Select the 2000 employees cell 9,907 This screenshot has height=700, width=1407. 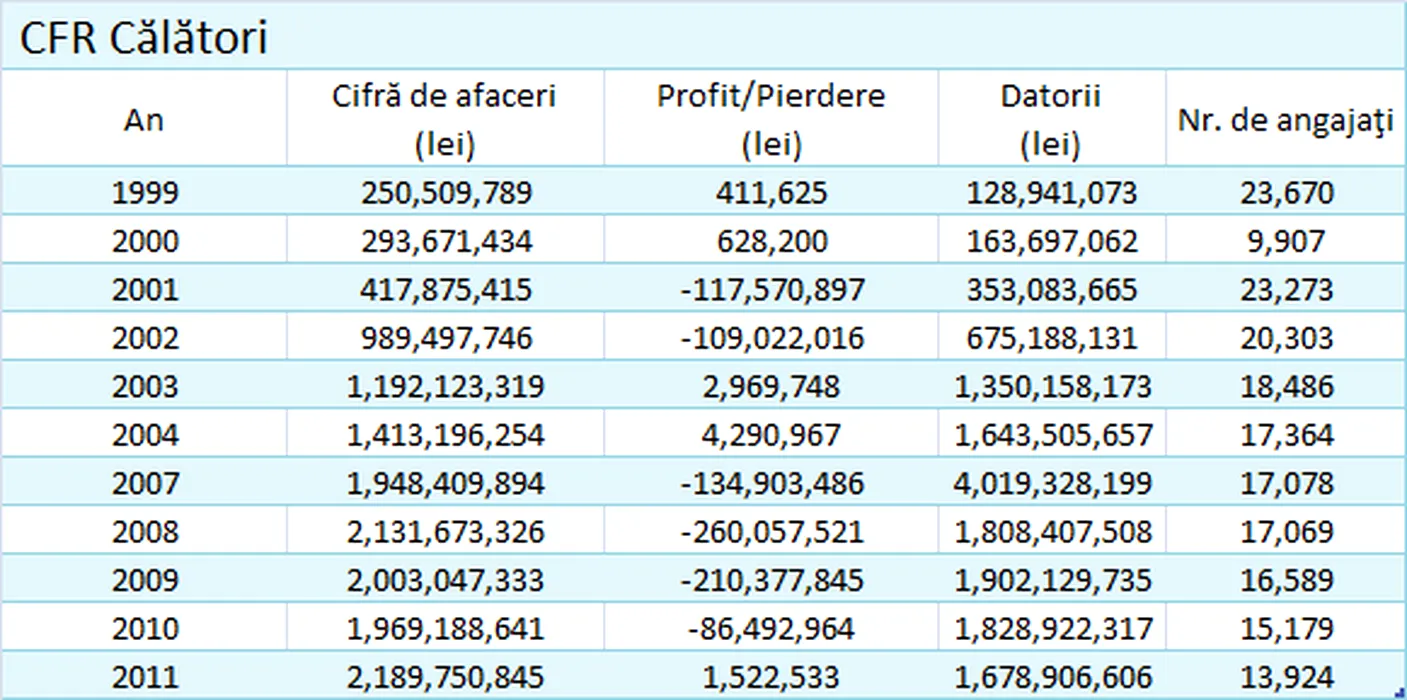1286,241
